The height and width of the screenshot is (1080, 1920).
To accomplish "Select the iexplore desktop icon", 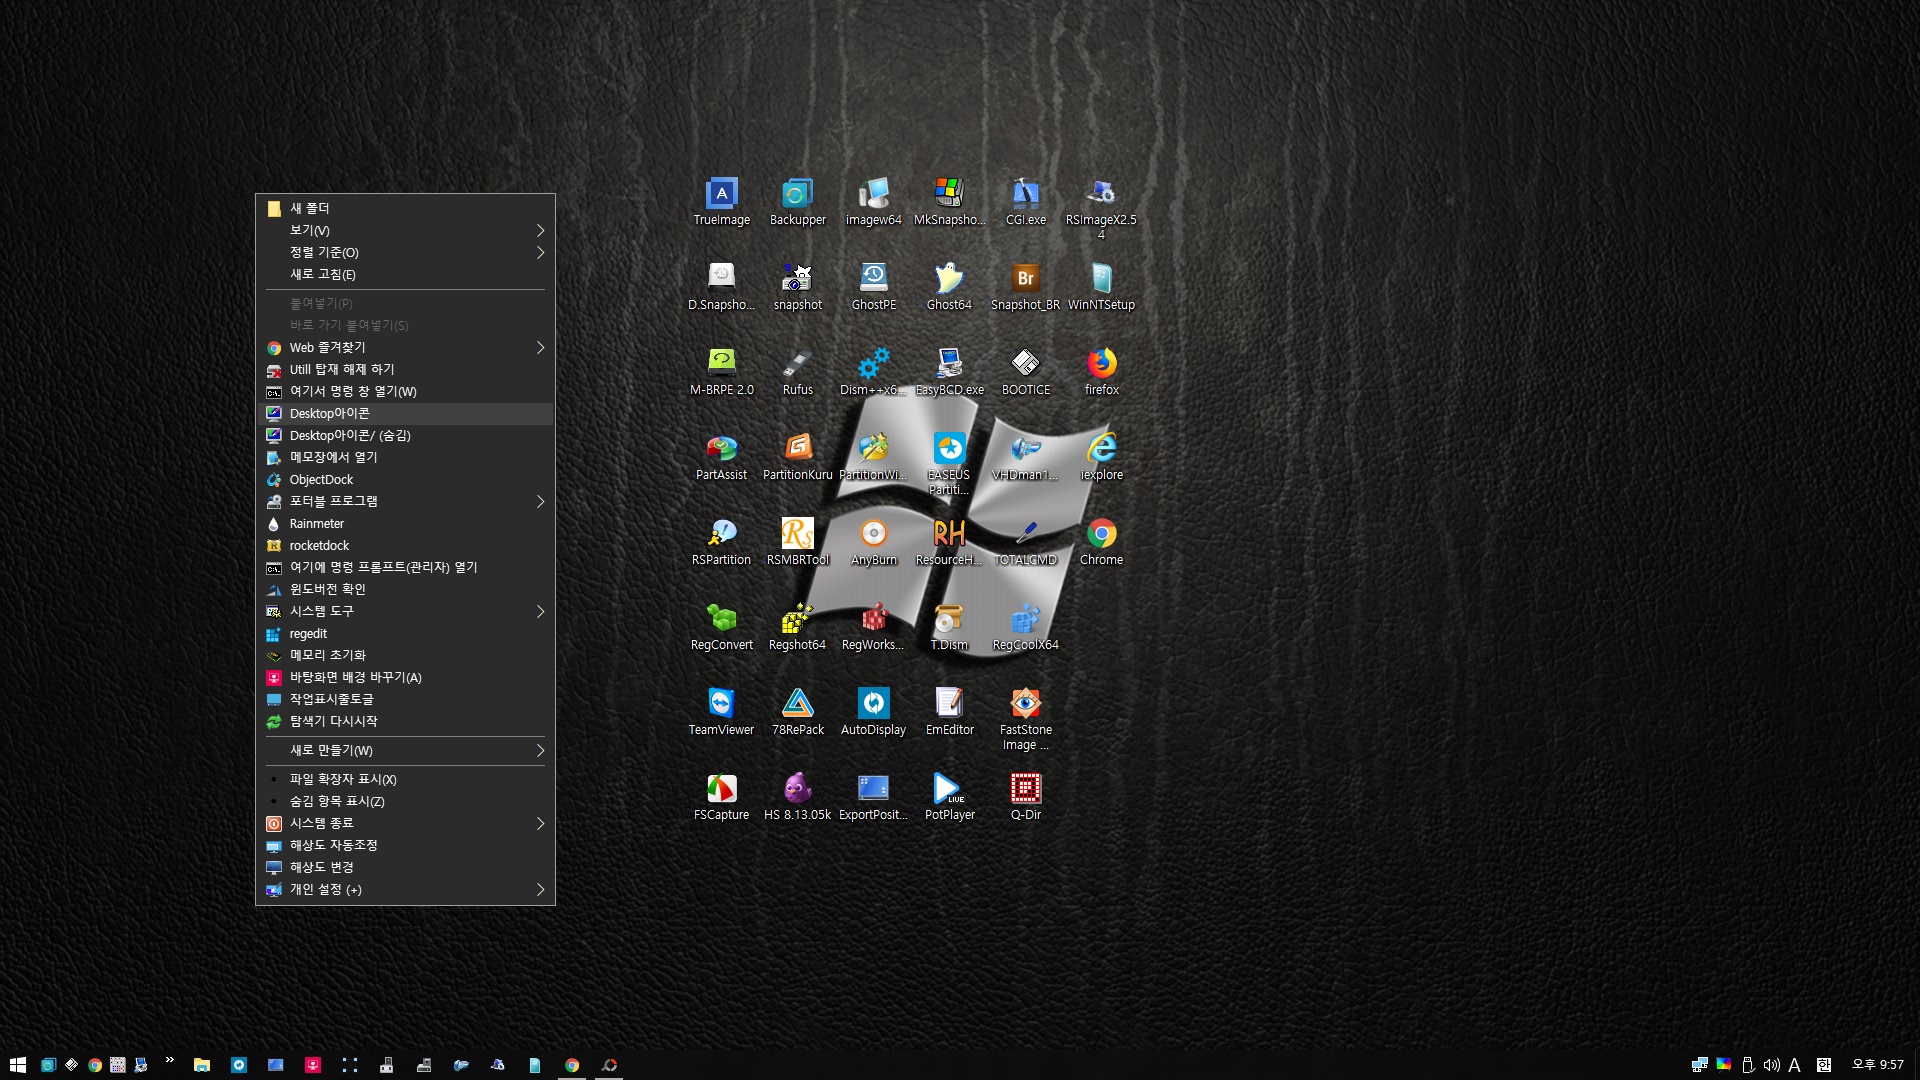I will 1101,456.
